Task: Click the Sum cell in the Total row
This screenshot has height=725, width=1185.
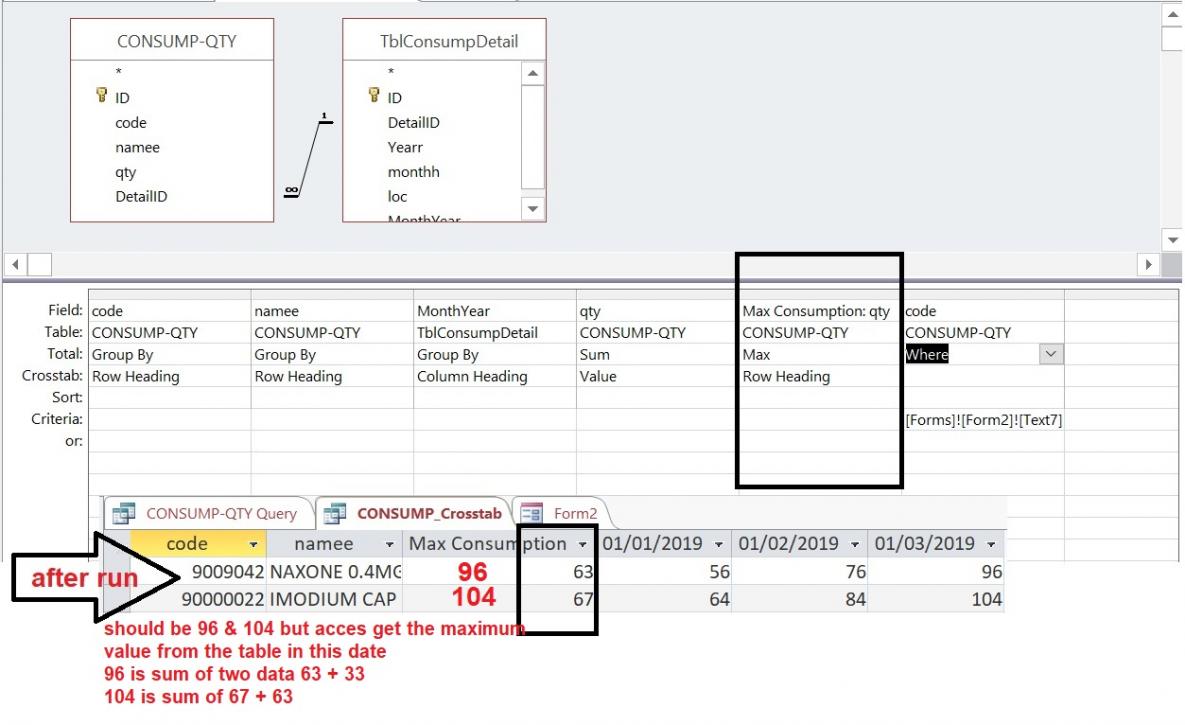Action: tap(657, 355)
